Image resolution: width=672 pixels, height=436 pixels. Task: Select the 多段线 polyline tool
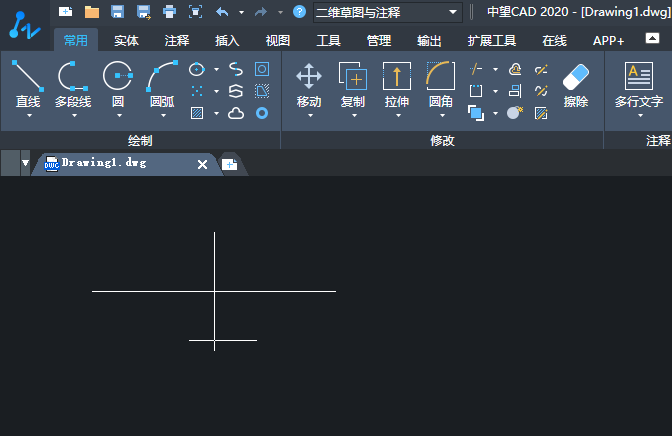[x=73, y=84]
